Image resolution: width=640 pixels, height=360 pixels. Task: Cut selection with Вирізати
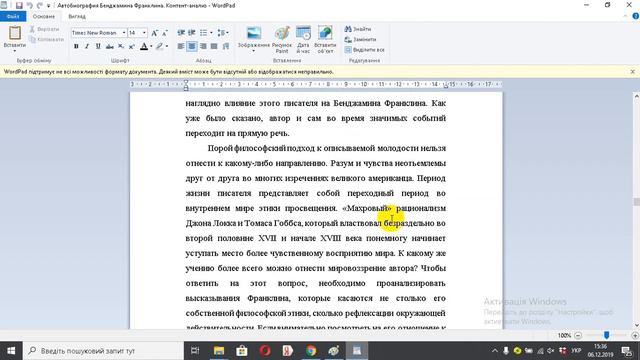[x=44, y=29]
